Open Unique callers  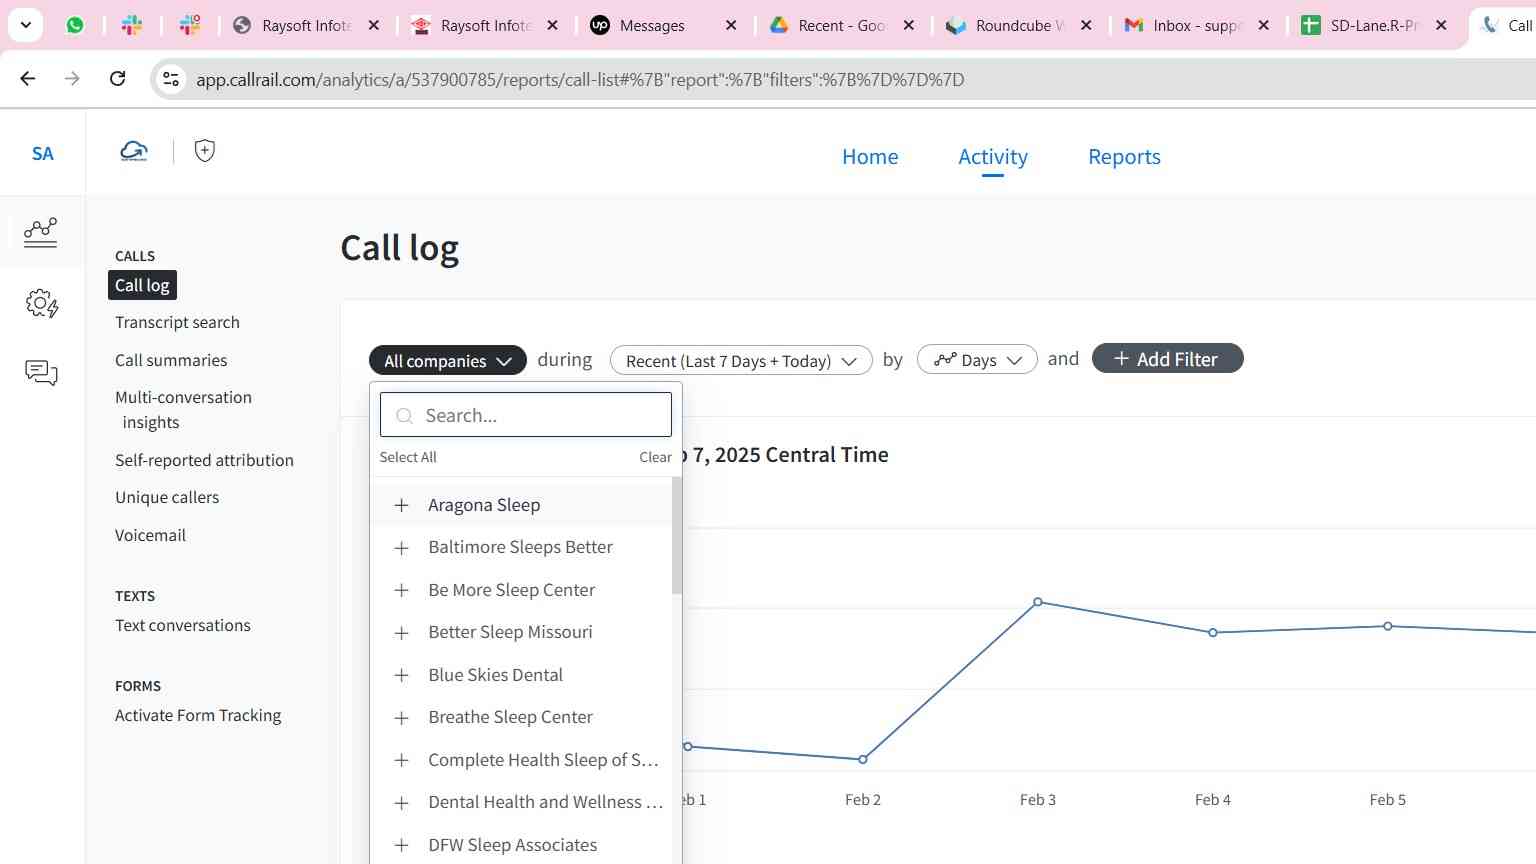[167, 497]
